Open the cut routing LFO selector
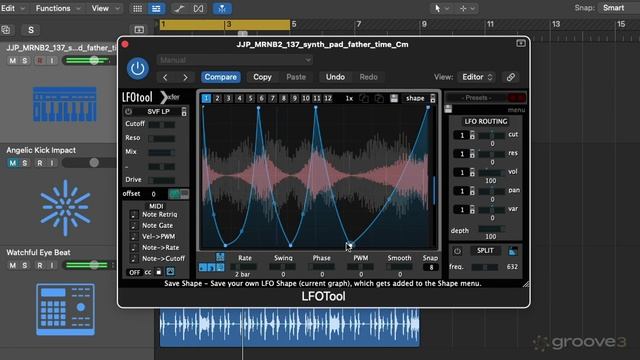The width and height of the screenshot is (640, 360). (x=464, y=135)
